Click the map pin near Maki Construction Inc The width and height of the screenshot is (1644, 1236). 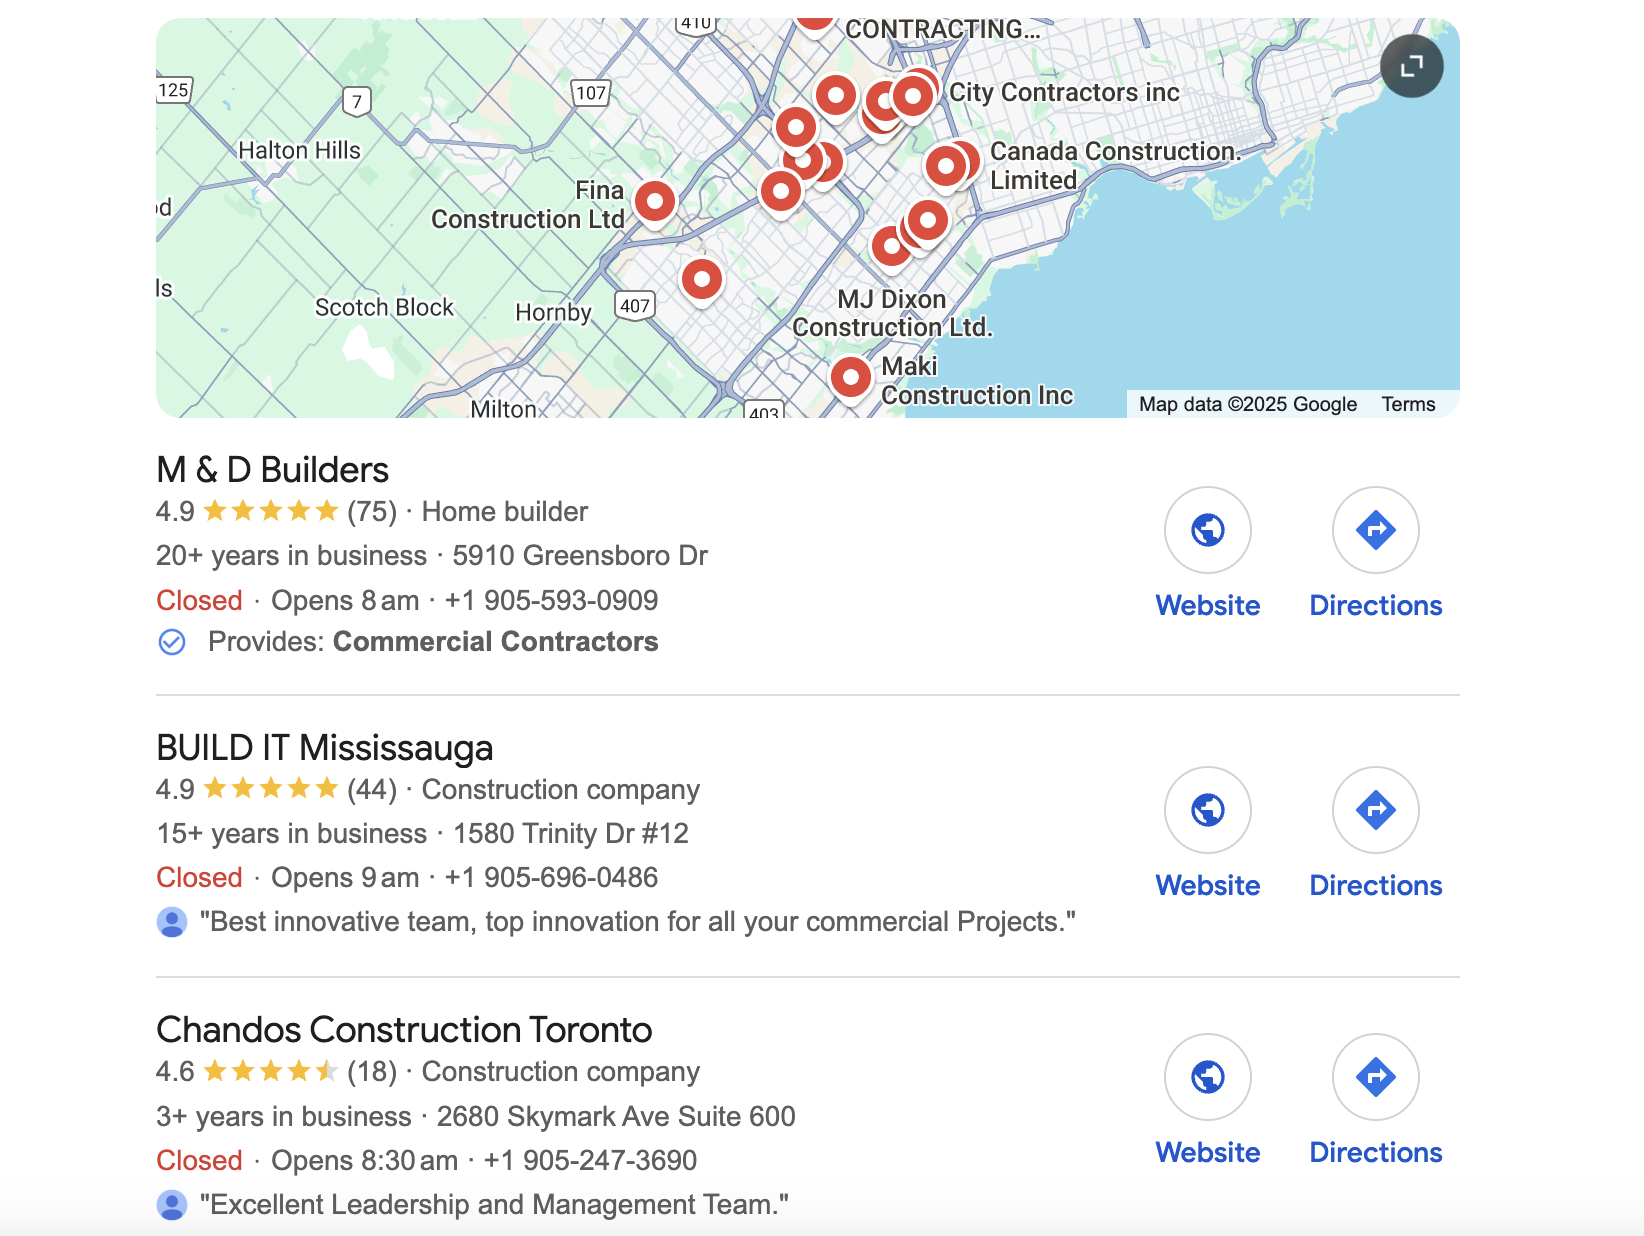coord(850,377)
